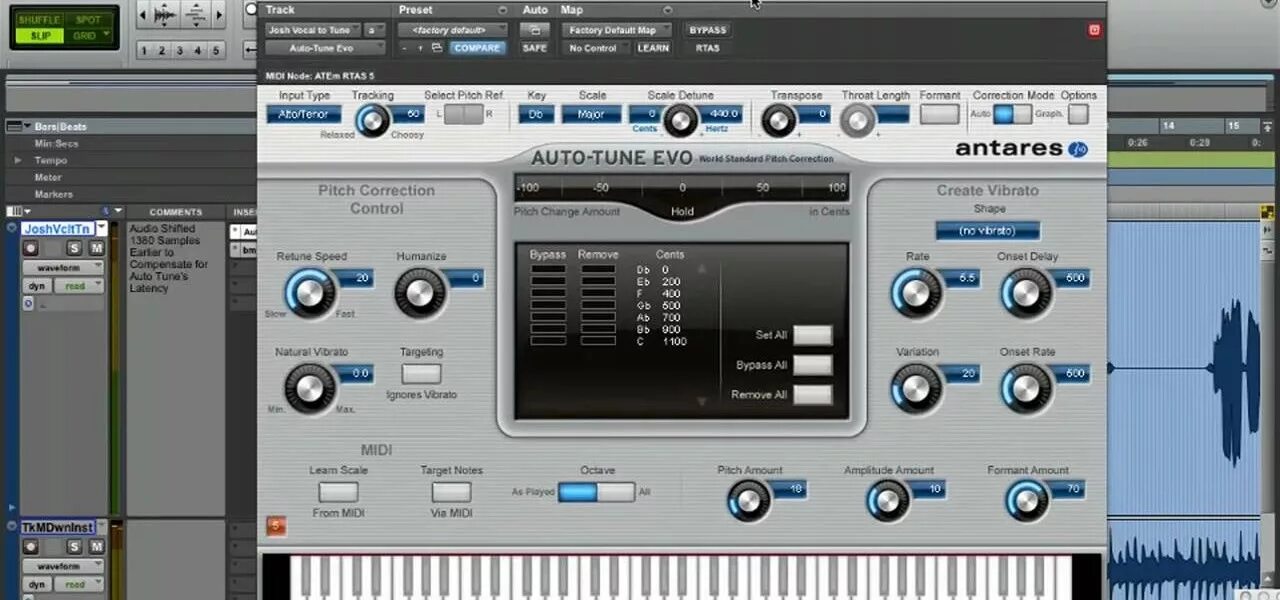1280x600 pixels.
Task: Click the RTAS button
Action: pos(708,48)
